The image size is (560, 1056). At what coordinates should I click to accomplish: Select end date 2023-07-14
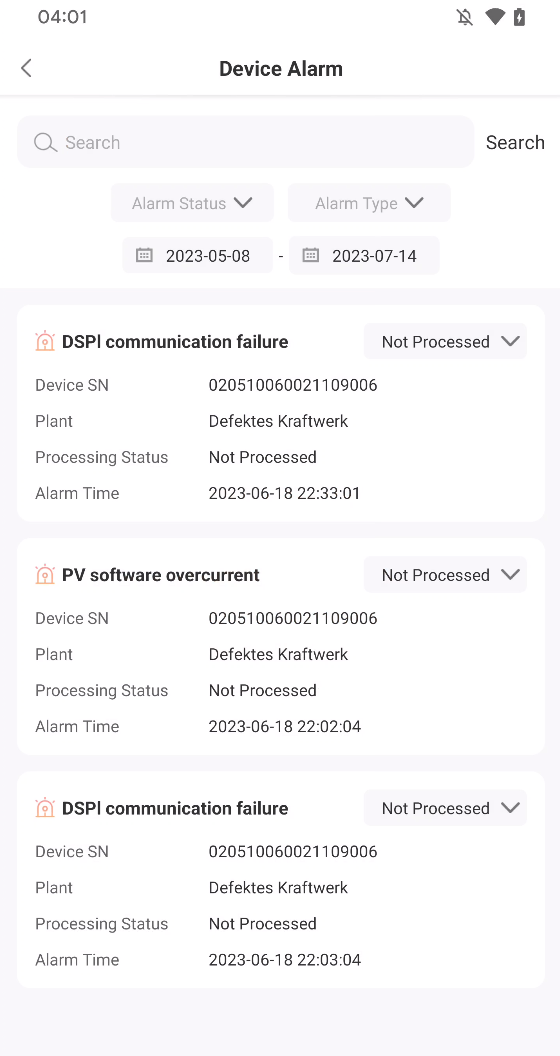[x=363, y=255]
